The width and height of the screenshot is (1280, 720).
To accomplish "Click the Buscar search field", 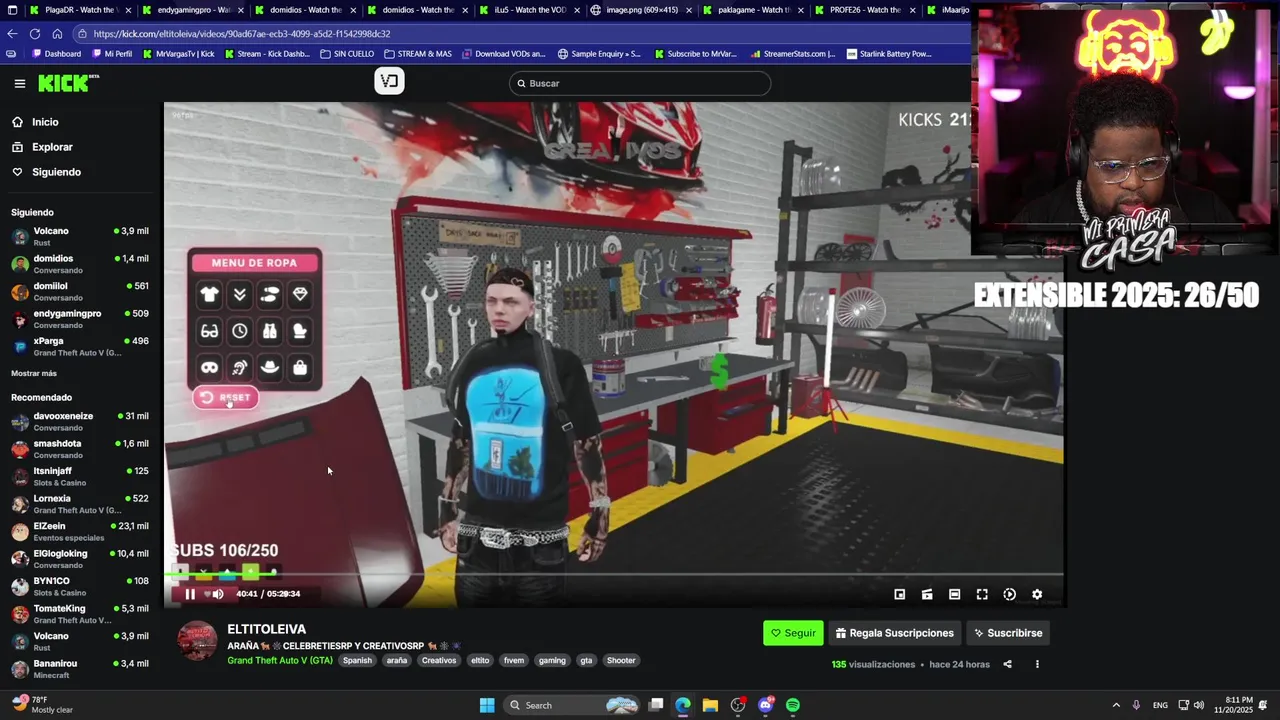I will pyautogui.click(x=640, y=83).
